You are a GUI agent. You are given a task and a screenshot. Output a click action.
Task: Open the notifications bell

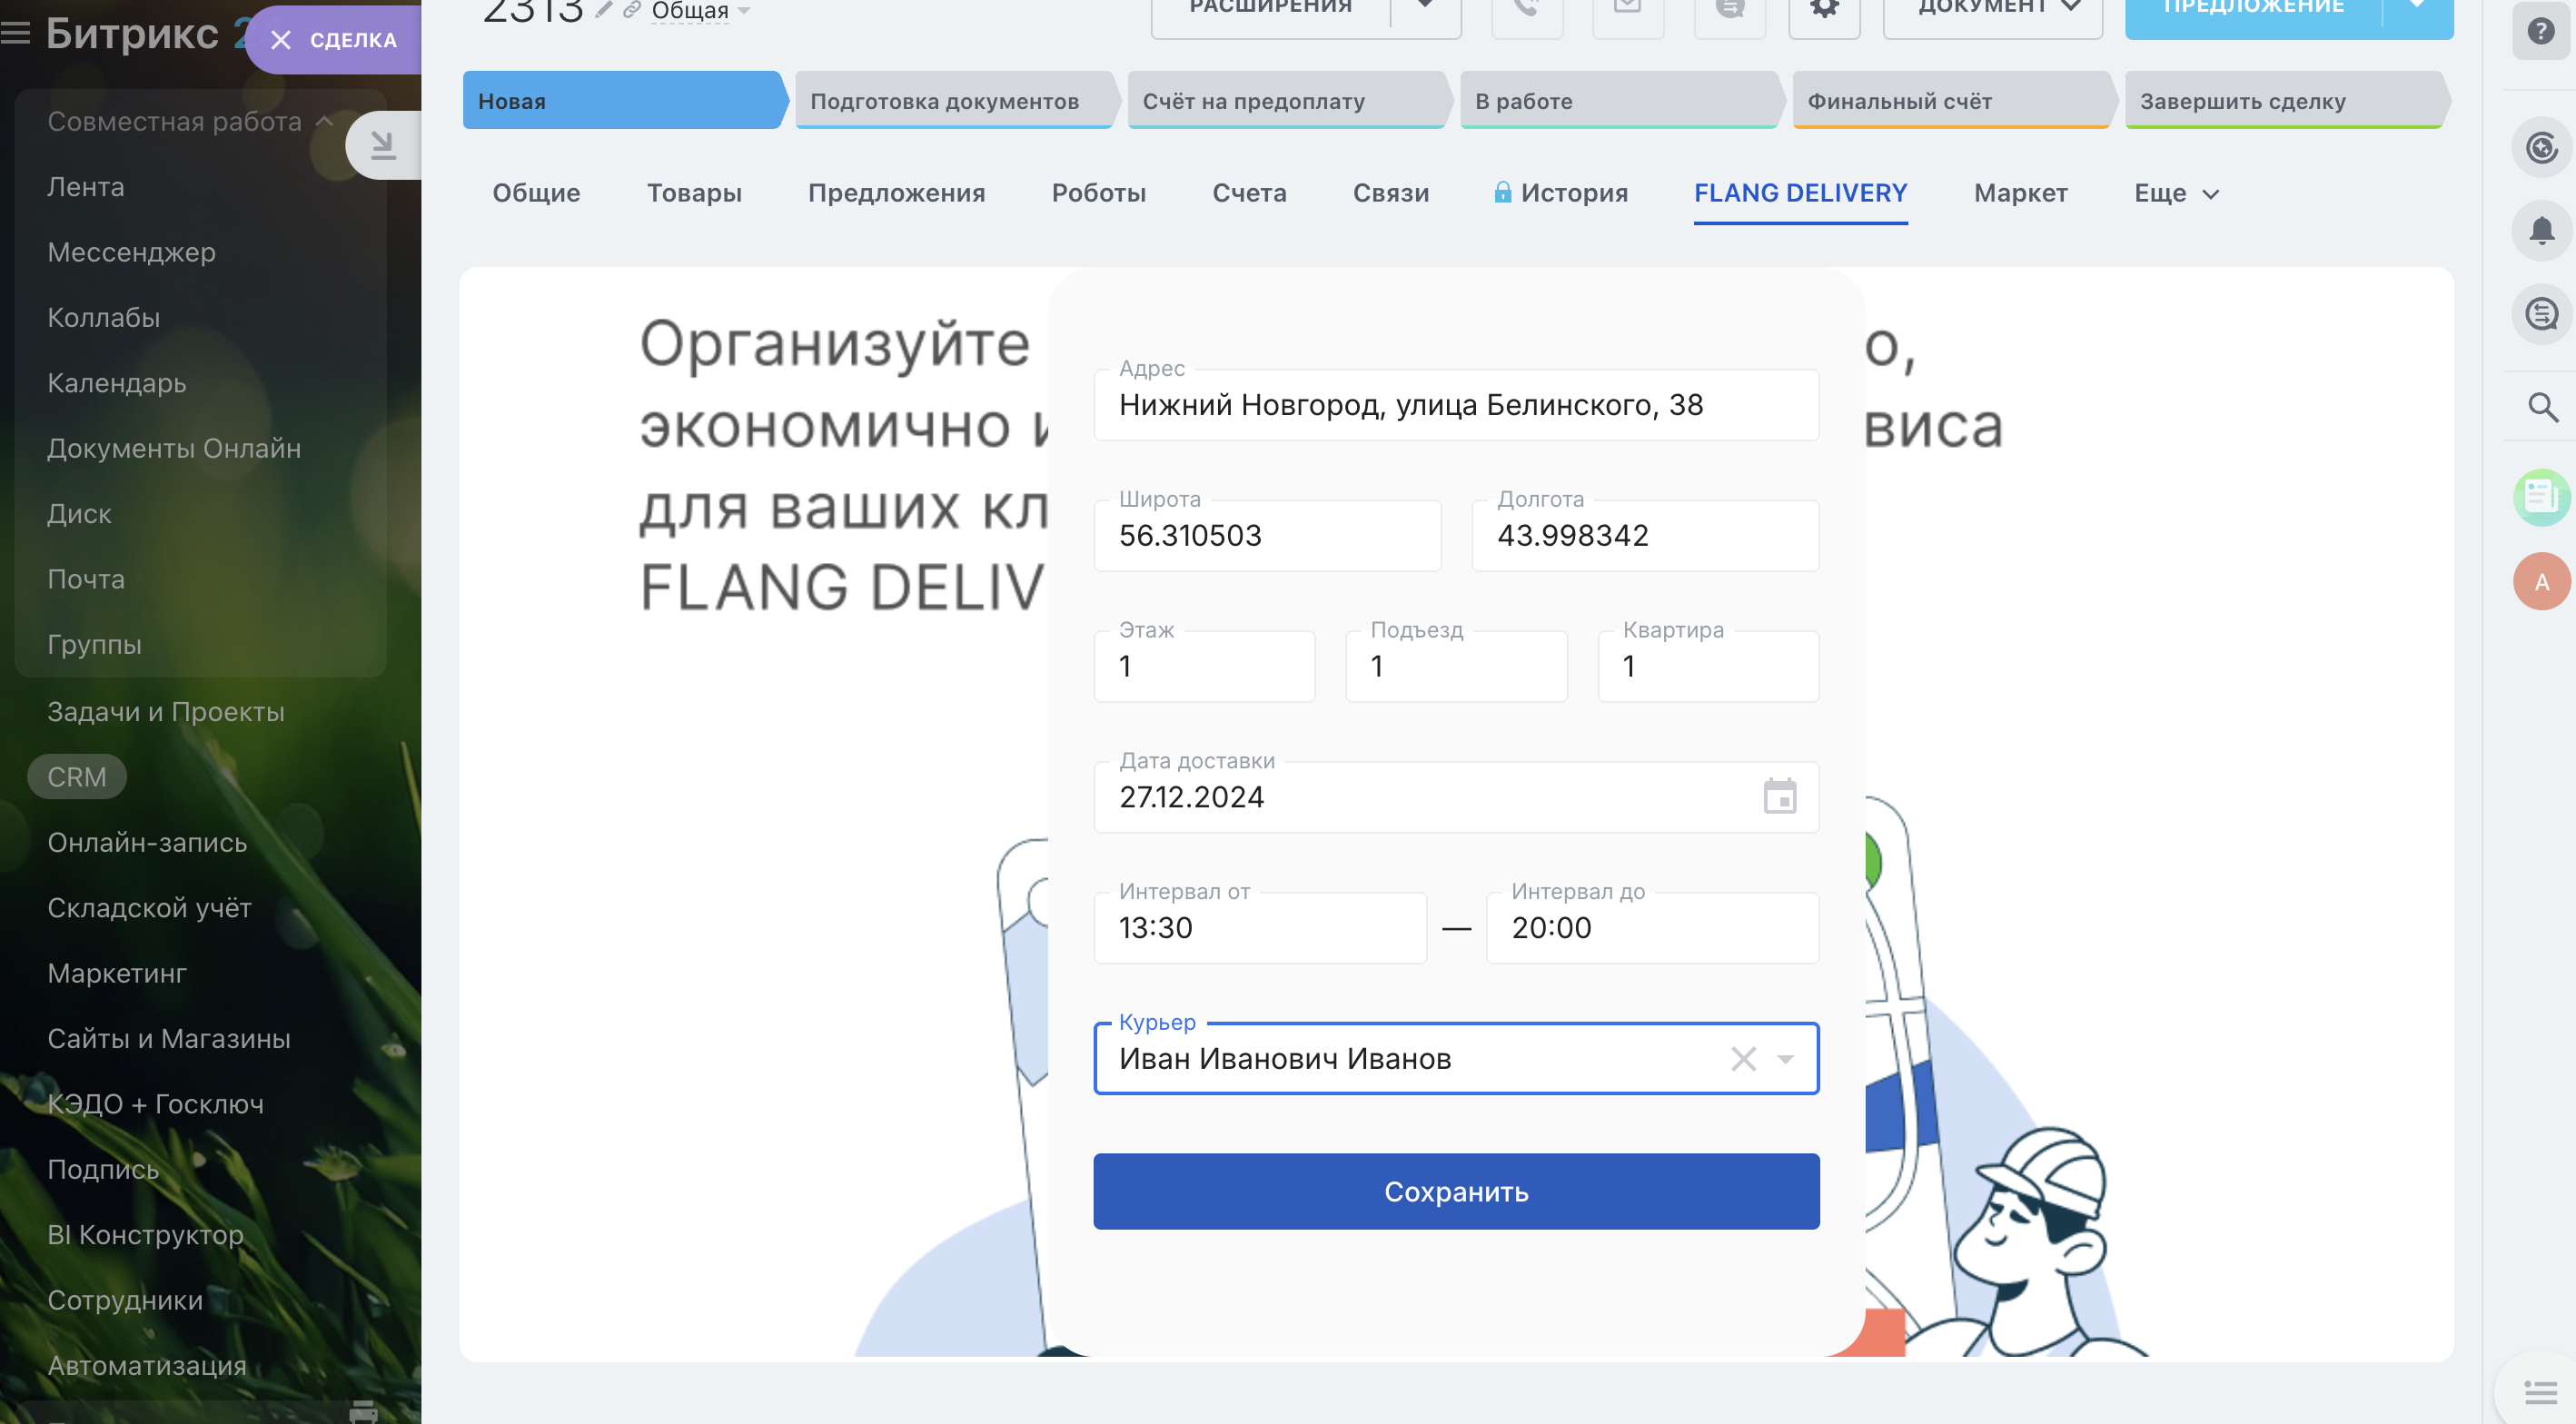coord(2541,231)
